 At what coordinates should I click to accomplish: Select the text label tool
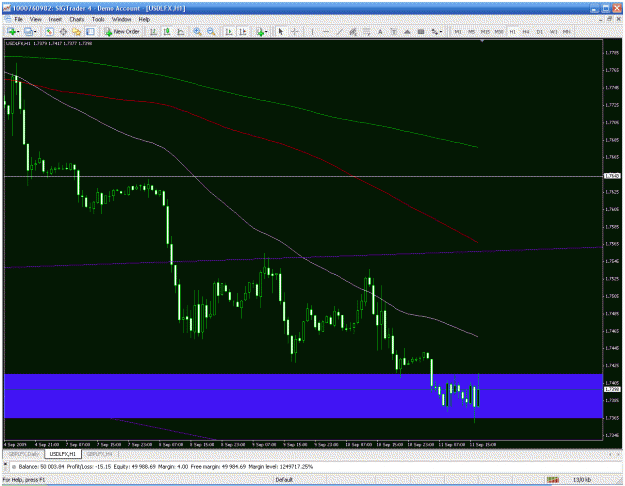tap(394, 31)
